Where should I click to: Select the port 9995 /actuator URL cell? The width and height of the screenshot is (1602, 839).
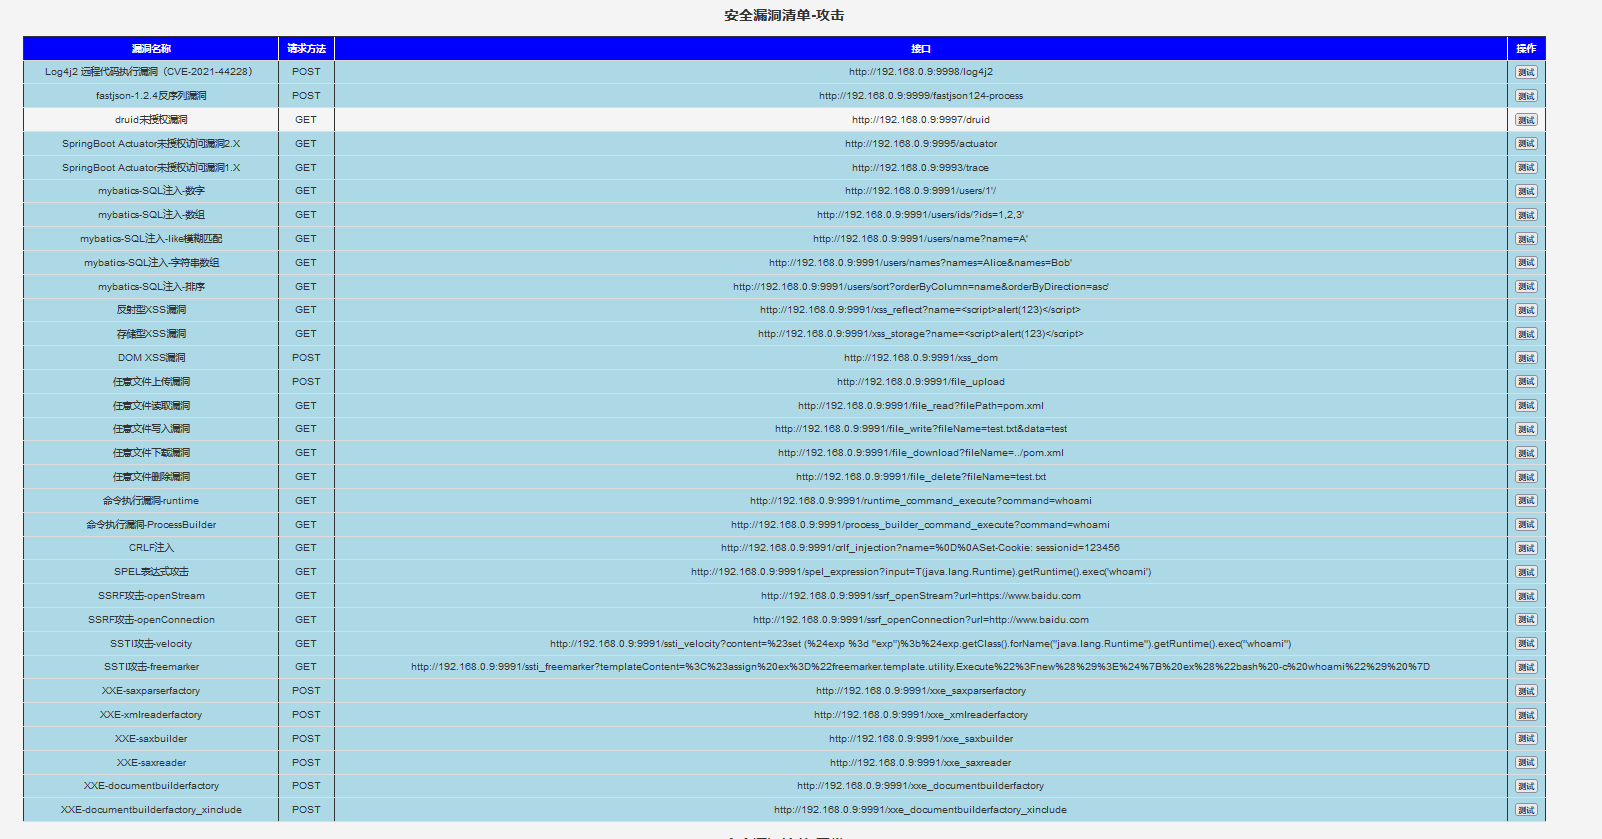pyautogui.click(x=921, y=144)
